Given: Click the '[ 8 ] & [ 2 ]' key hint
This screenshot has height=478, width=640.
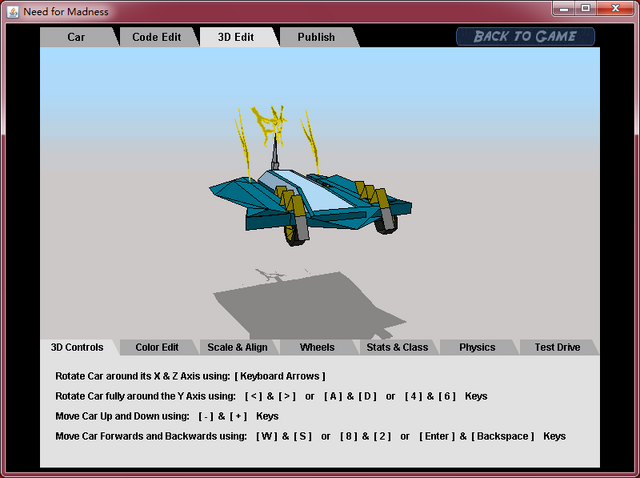Looking at the screenshot, I should coord(366,436).
